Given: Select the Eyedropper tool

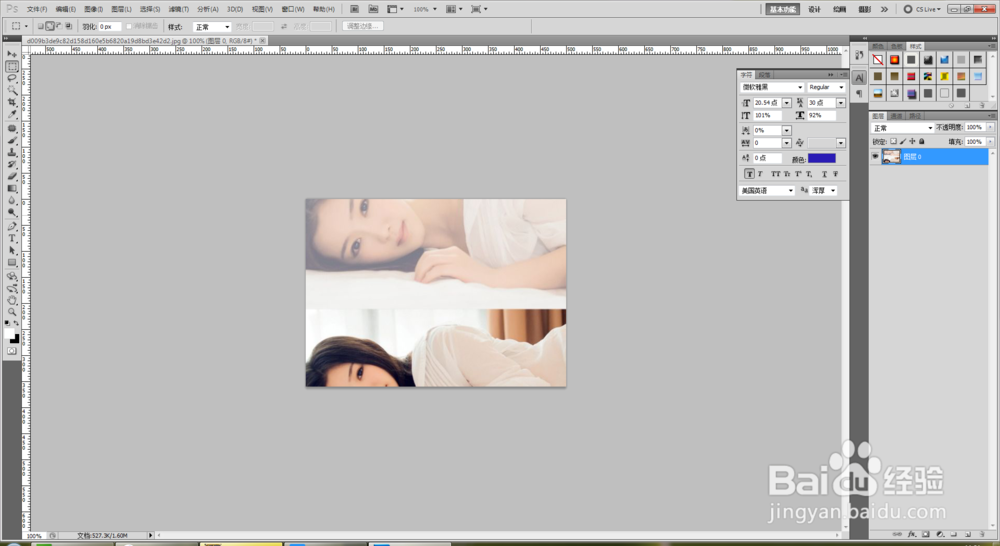Looking at the screenshot, I should pyautogui.click(x=12, y=115).
